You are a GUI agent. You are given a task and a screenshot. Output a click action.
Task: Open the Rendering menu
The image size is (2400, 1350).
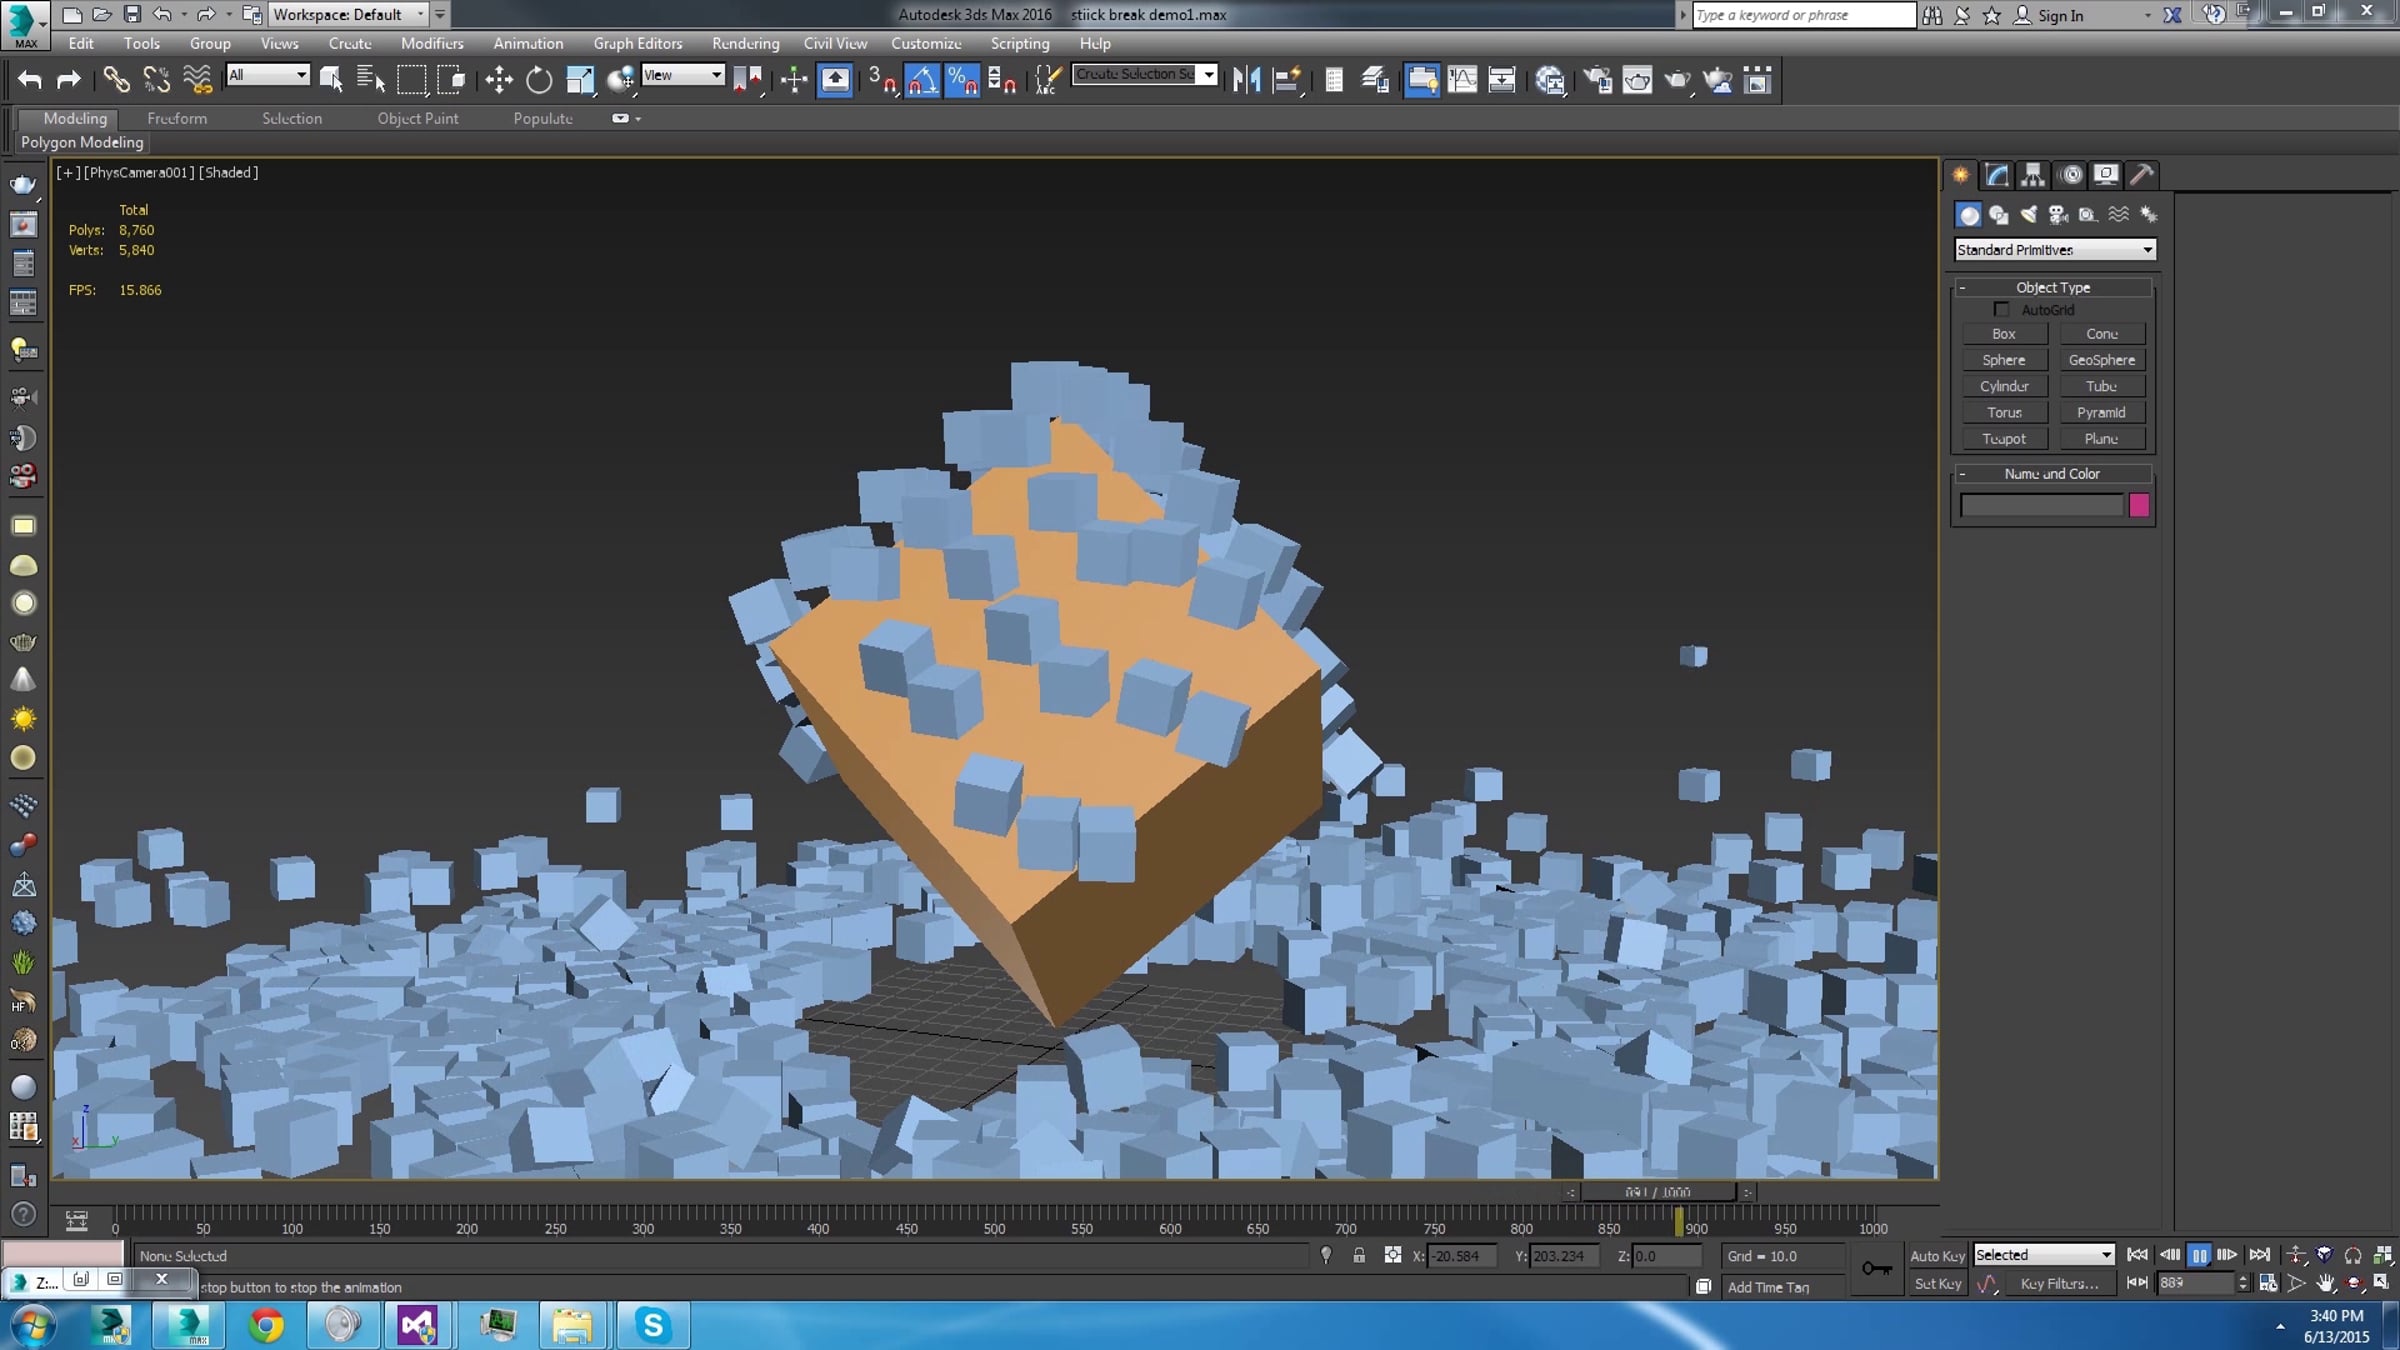(745, 43)
